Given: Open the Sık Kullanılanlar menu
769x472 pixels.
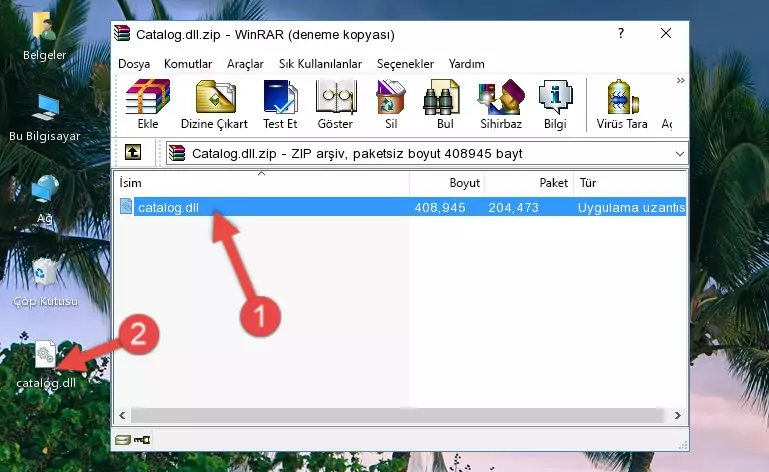Looking at the screenshot, I should click(x=320, y=64).
